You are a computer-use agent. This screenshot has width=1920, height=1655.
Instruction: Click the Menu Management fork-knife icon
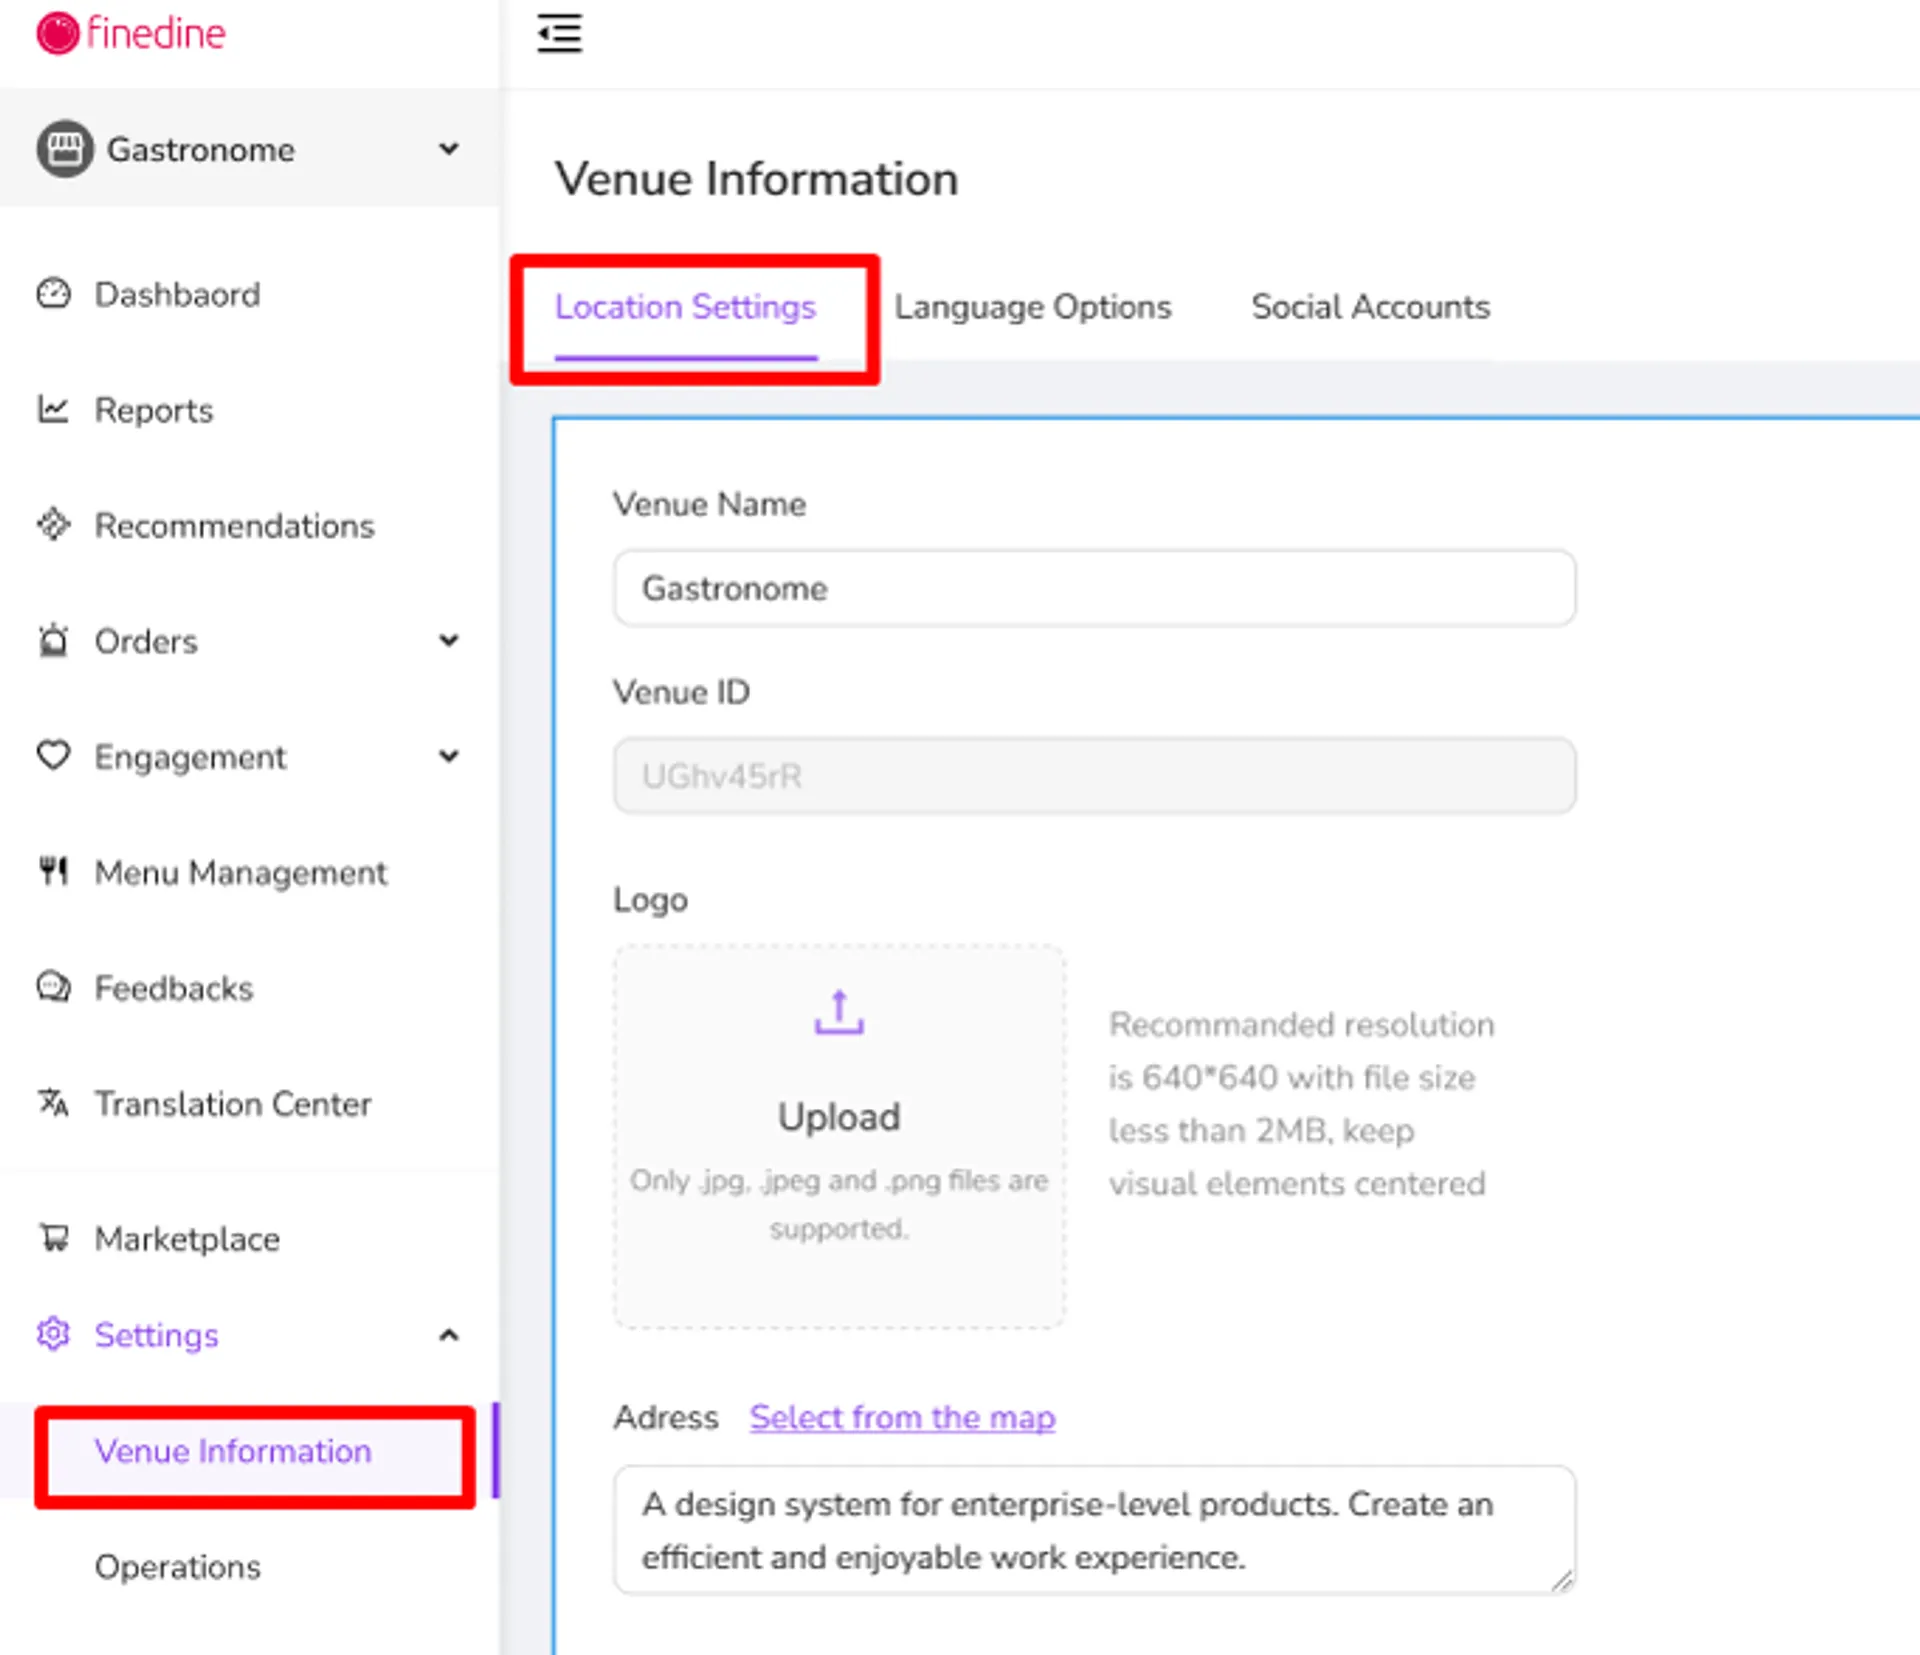[54, 871]
